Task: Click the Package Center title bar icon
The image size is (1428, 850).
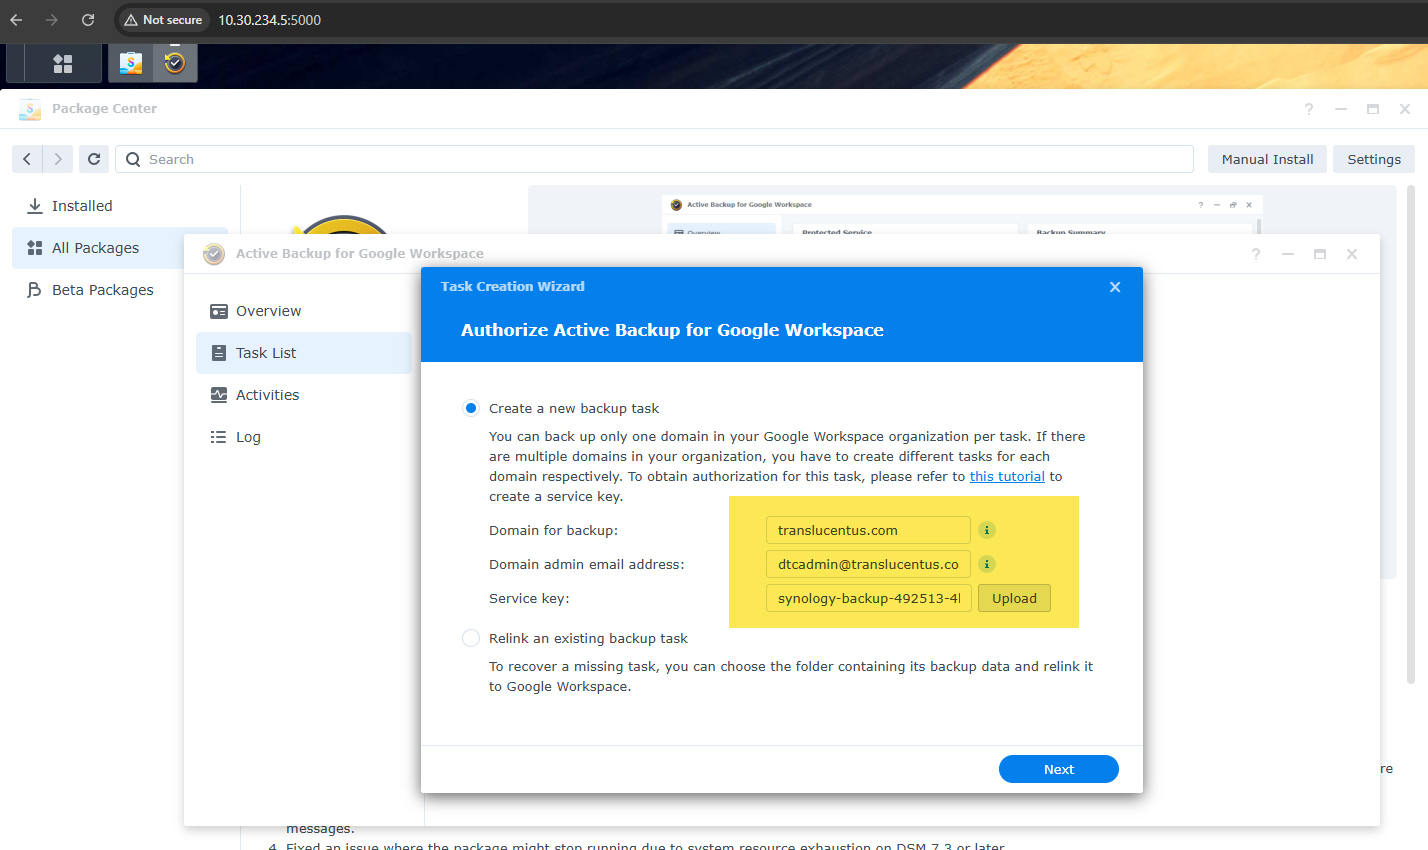Action: click(30, 109)
